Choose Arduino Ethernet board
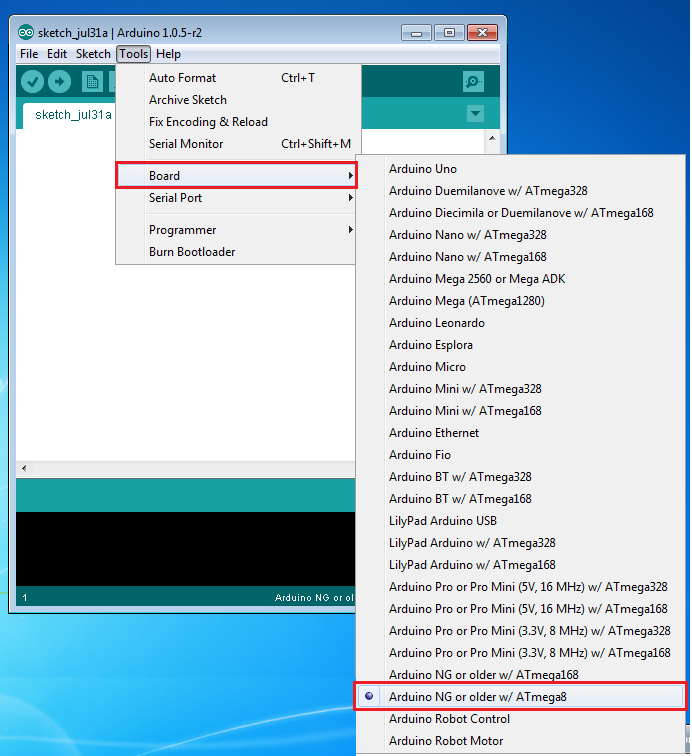 (x=520, y=433)
